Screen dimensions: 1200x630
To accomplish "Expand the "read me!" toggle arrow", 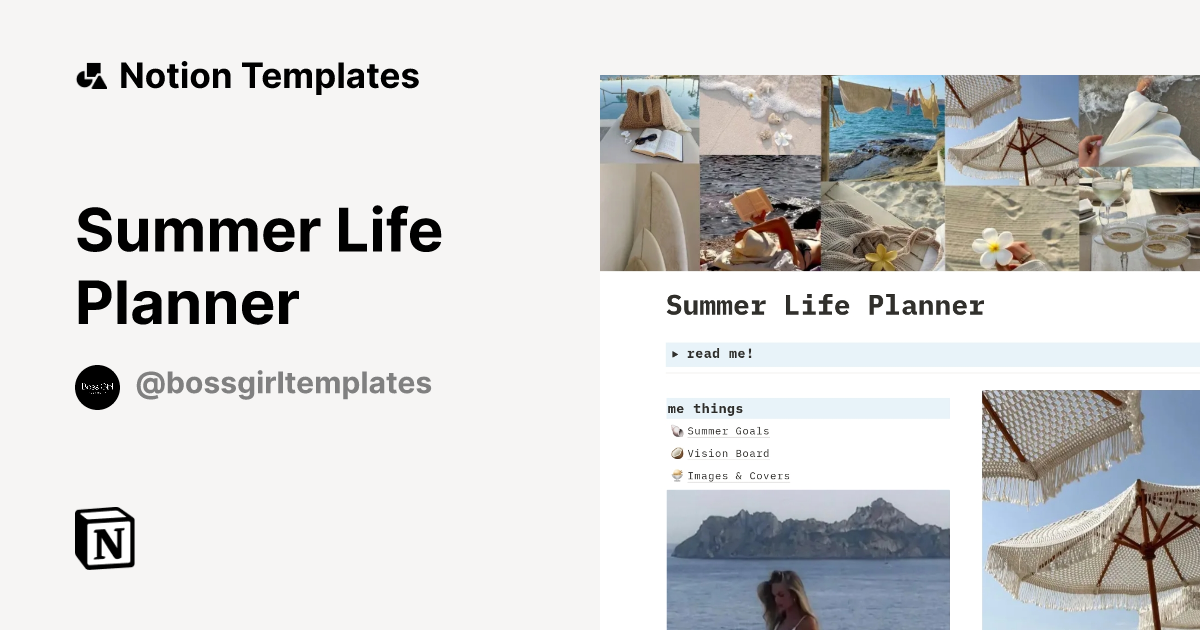I will pos(676,354).
